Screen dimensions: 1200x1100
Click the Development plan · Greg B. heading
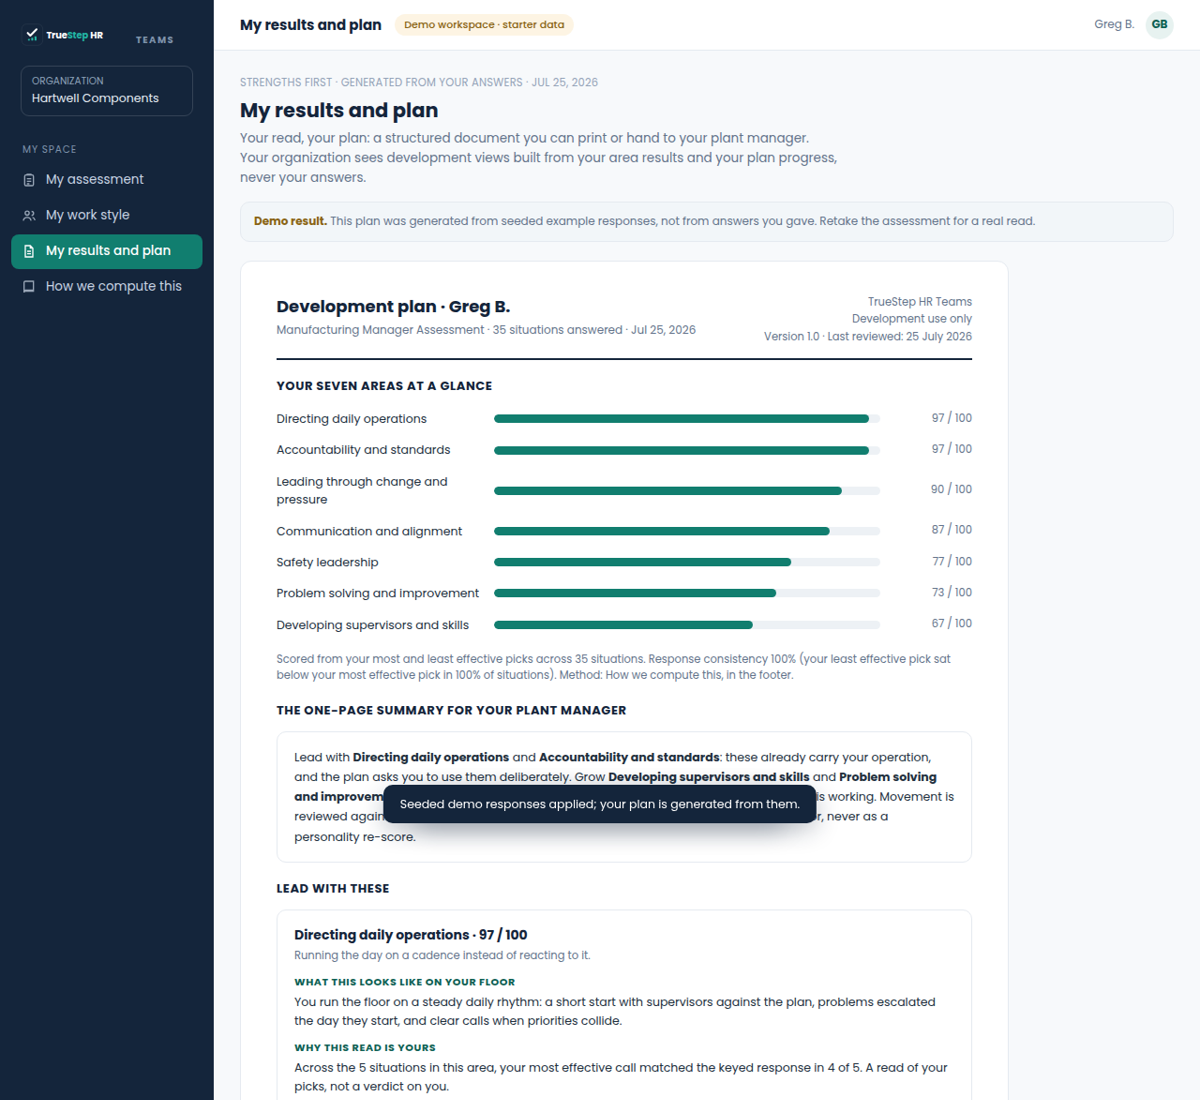(x=393, y=307)
